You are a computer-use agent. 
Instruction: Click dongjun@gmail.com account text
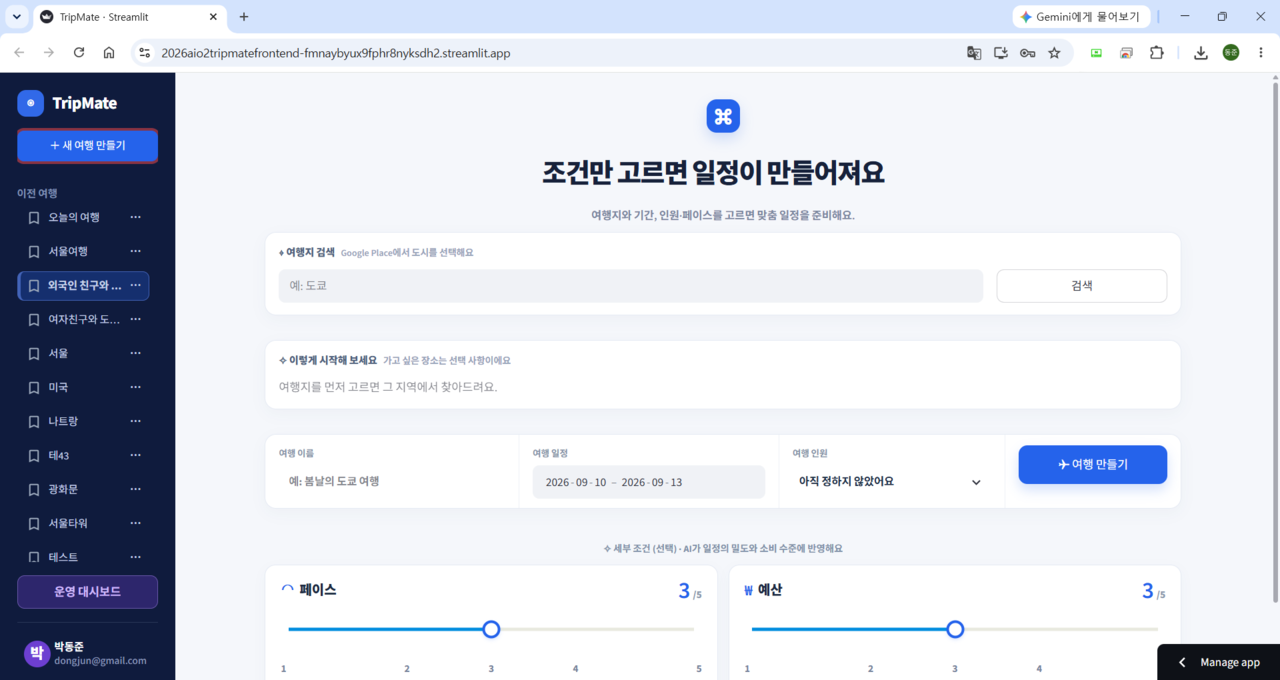coord(100,661)
